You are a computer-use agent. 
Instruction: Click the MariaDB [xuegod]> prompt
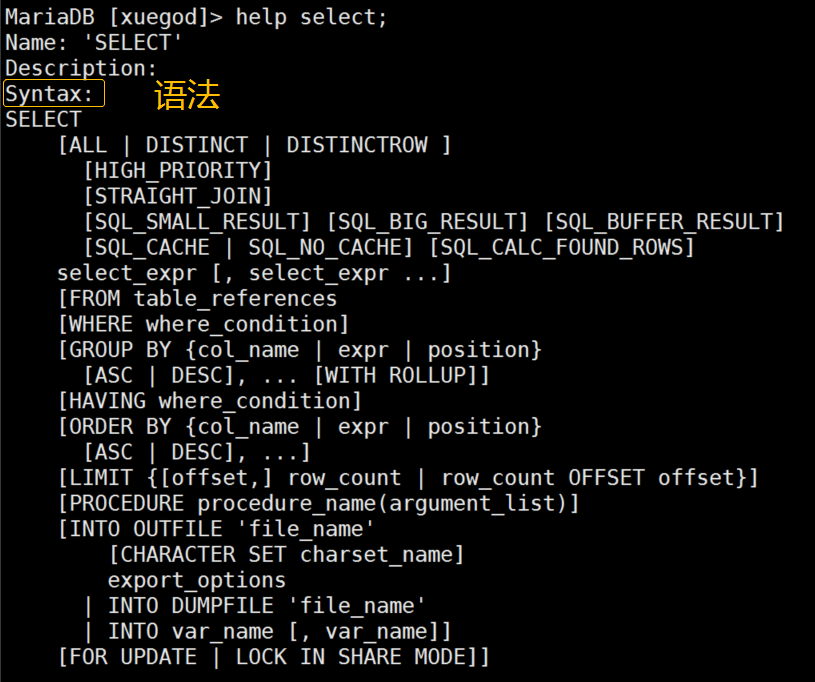click(x=114, y=18)
